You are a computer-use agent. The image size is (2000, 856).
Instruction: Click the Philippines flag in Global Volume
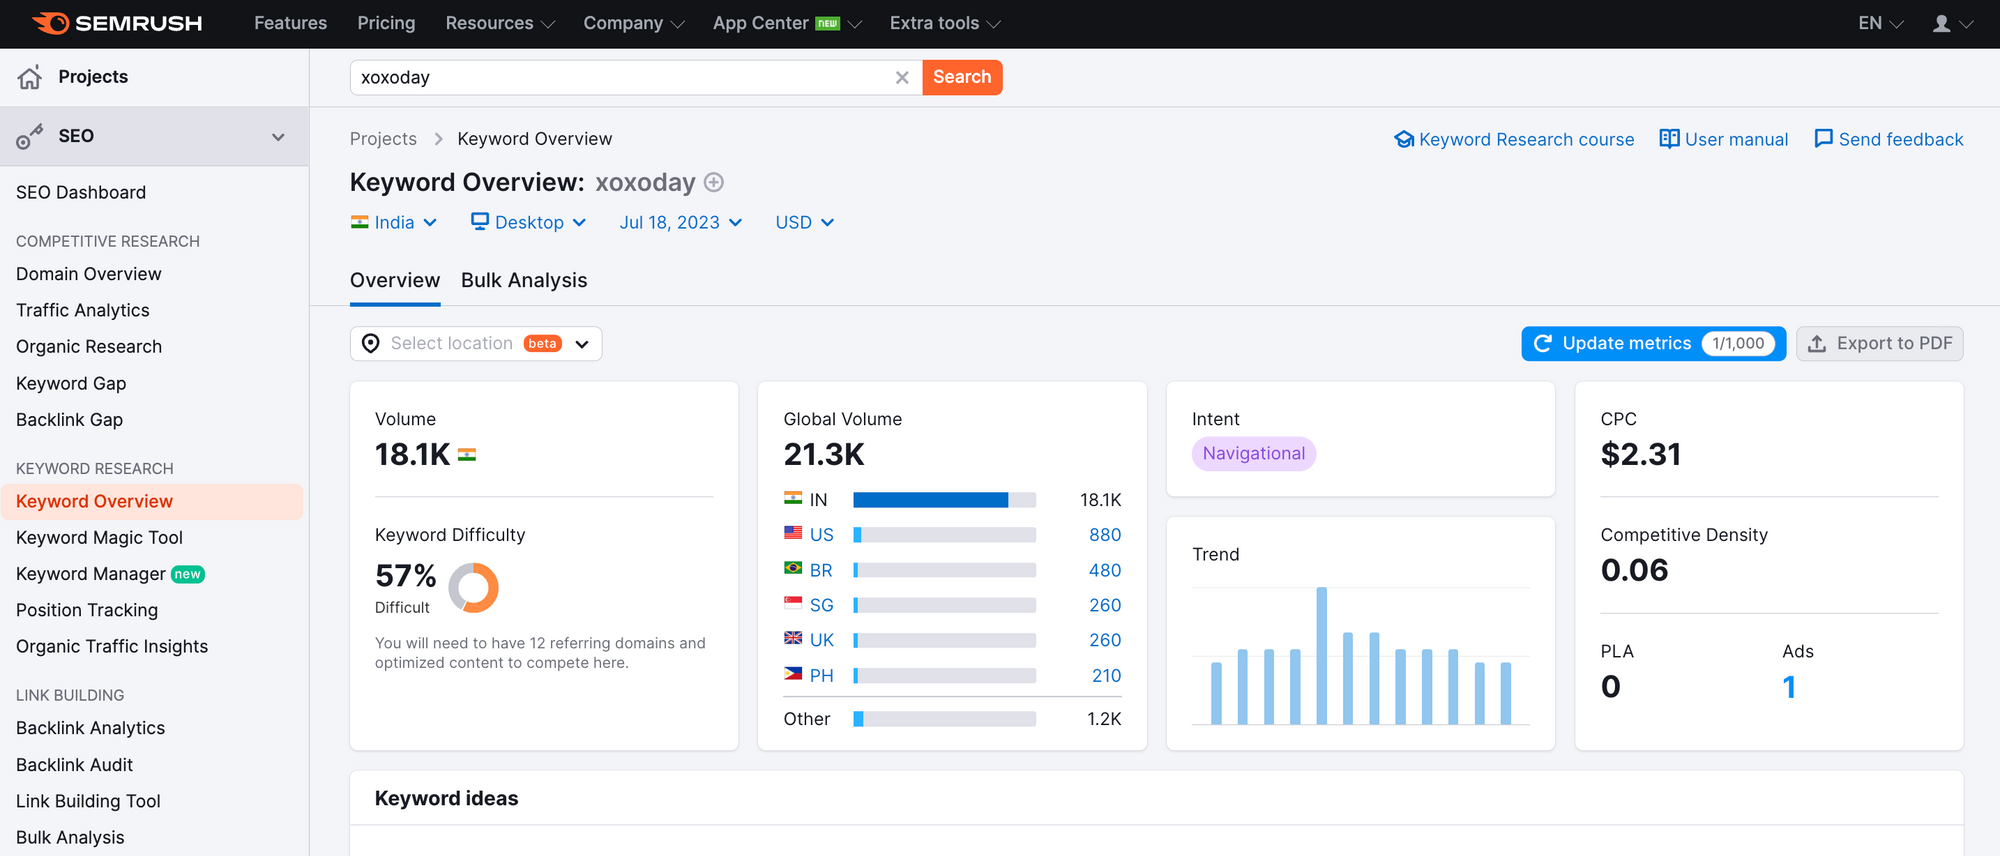[793, 674]
